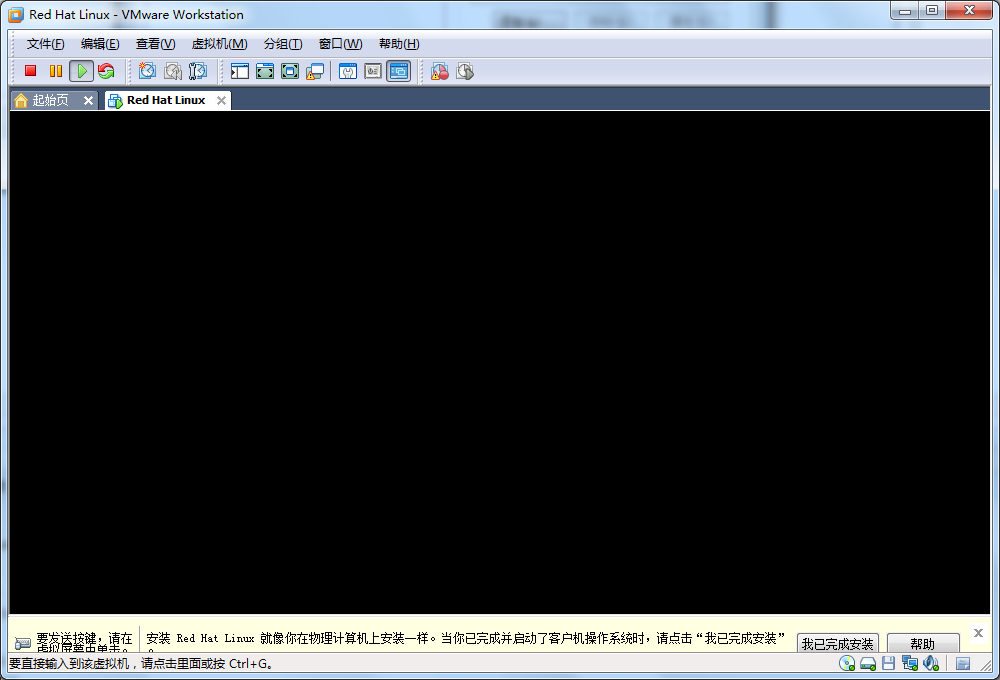
Task: Click the 我已完成安装 button
Action: 837,644
